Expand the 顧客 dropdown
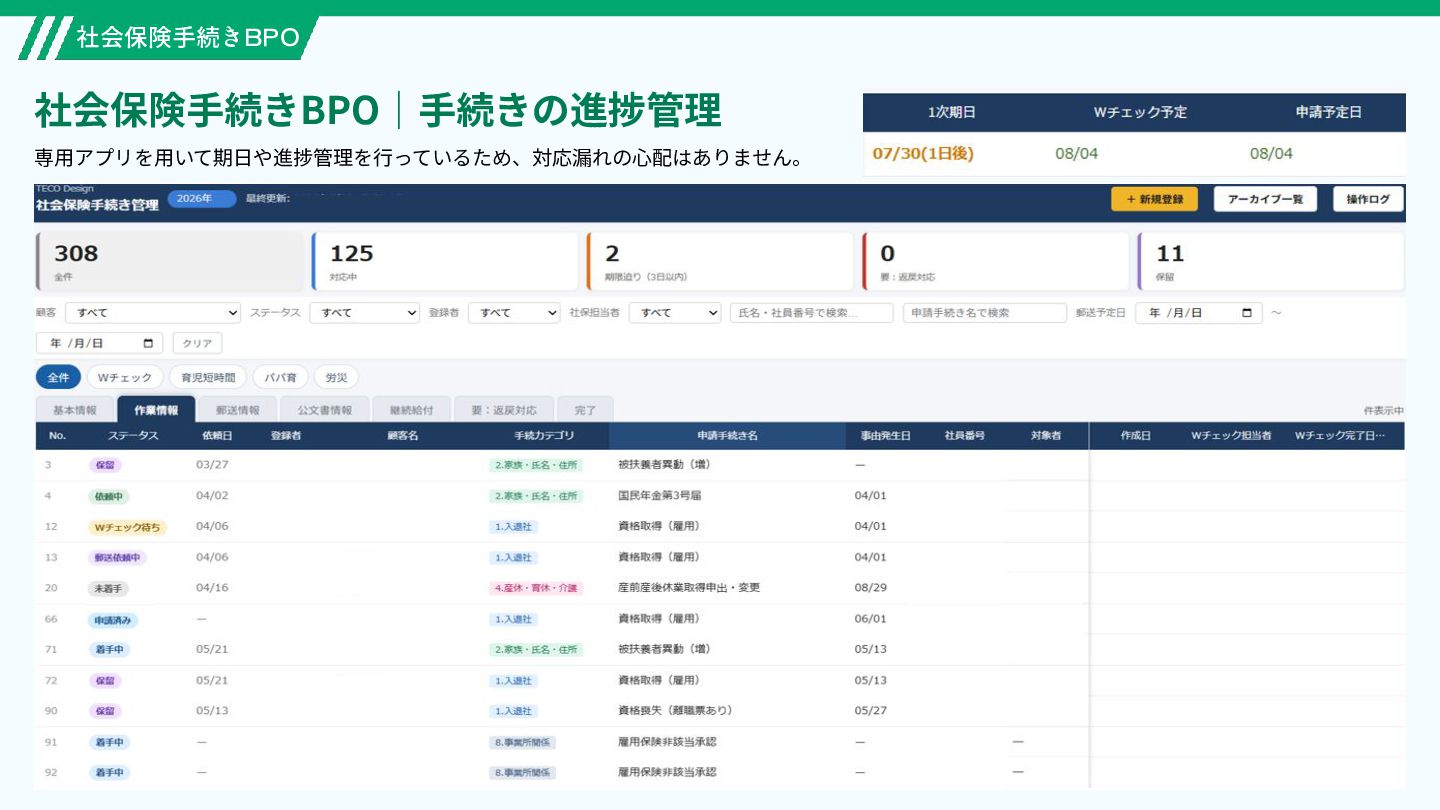The height and width of the screenshot is (810, 1440). (153, 313)
